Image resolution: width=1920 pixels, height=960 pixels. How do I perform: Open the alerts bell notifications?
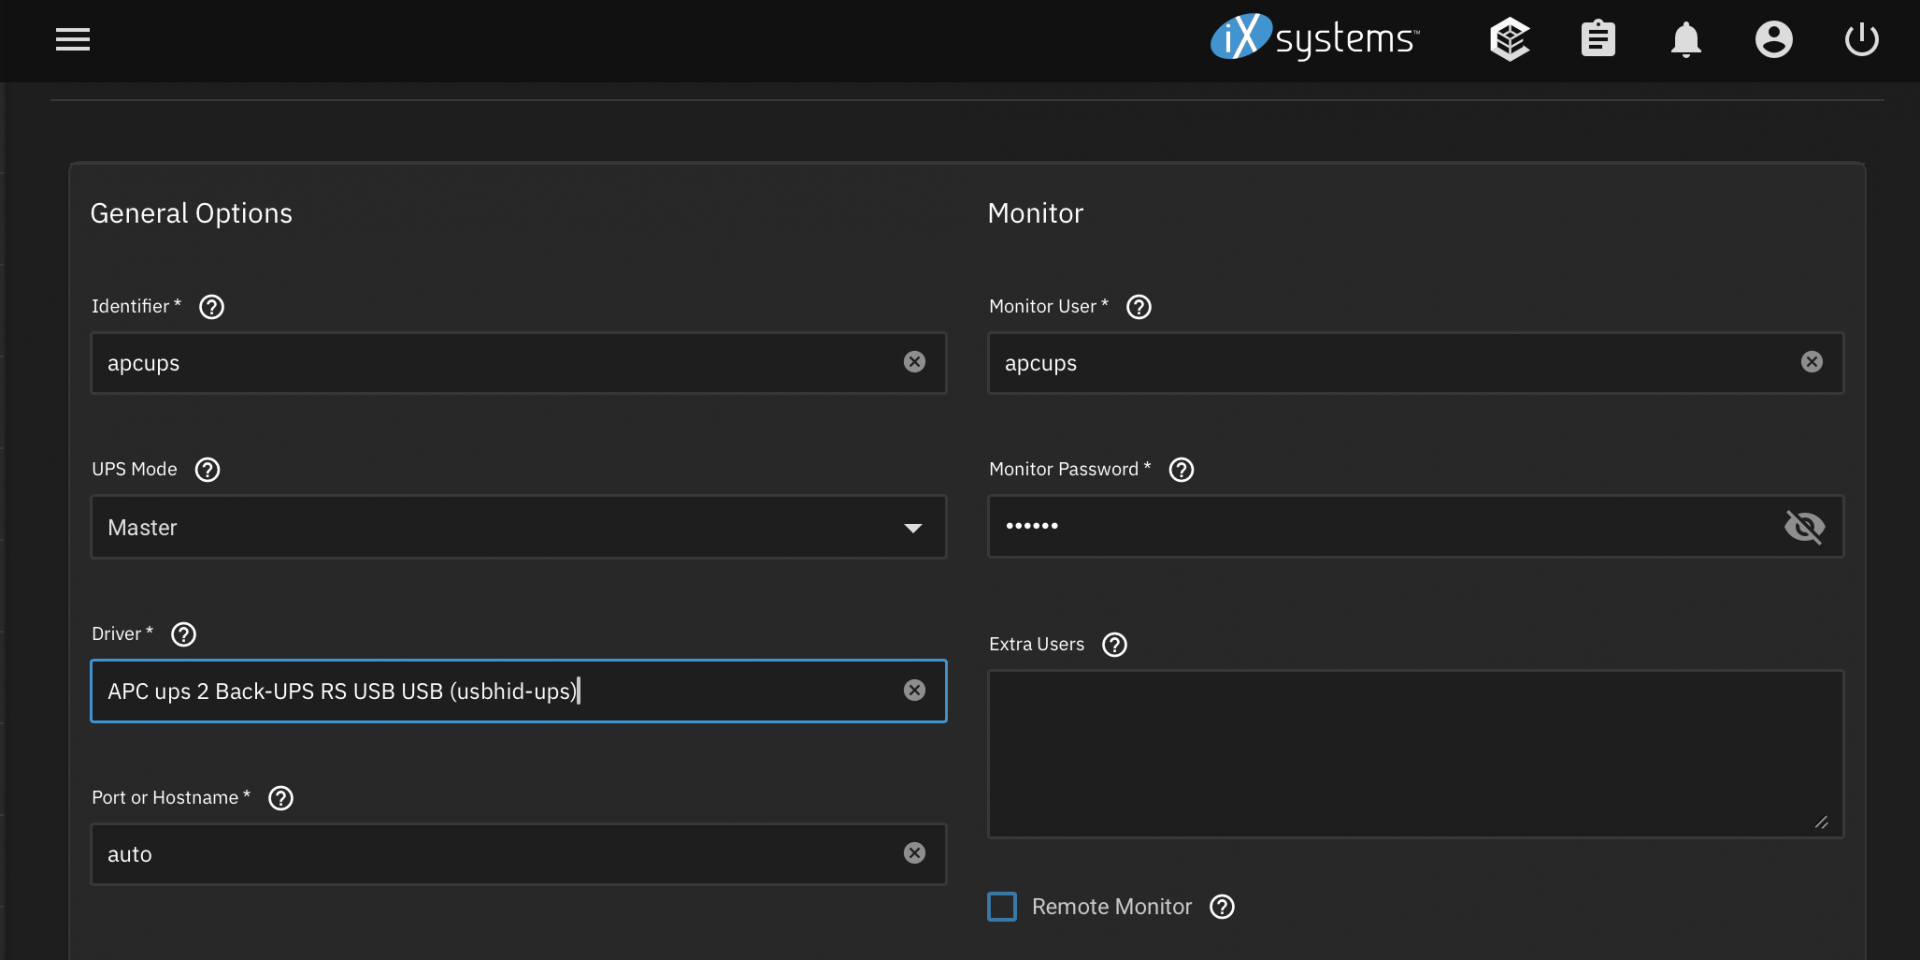1686,40
